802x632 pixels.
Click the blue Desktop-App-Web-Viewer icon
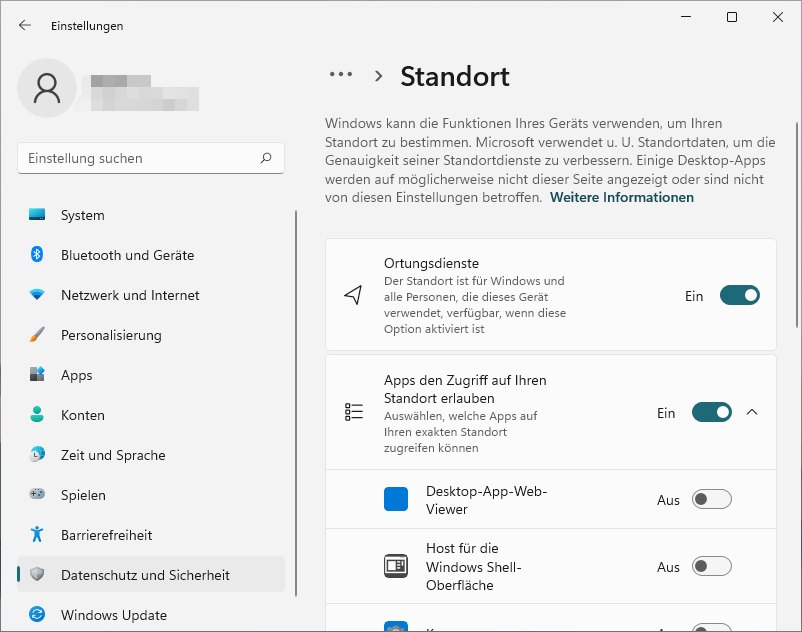tap(396, 499)
